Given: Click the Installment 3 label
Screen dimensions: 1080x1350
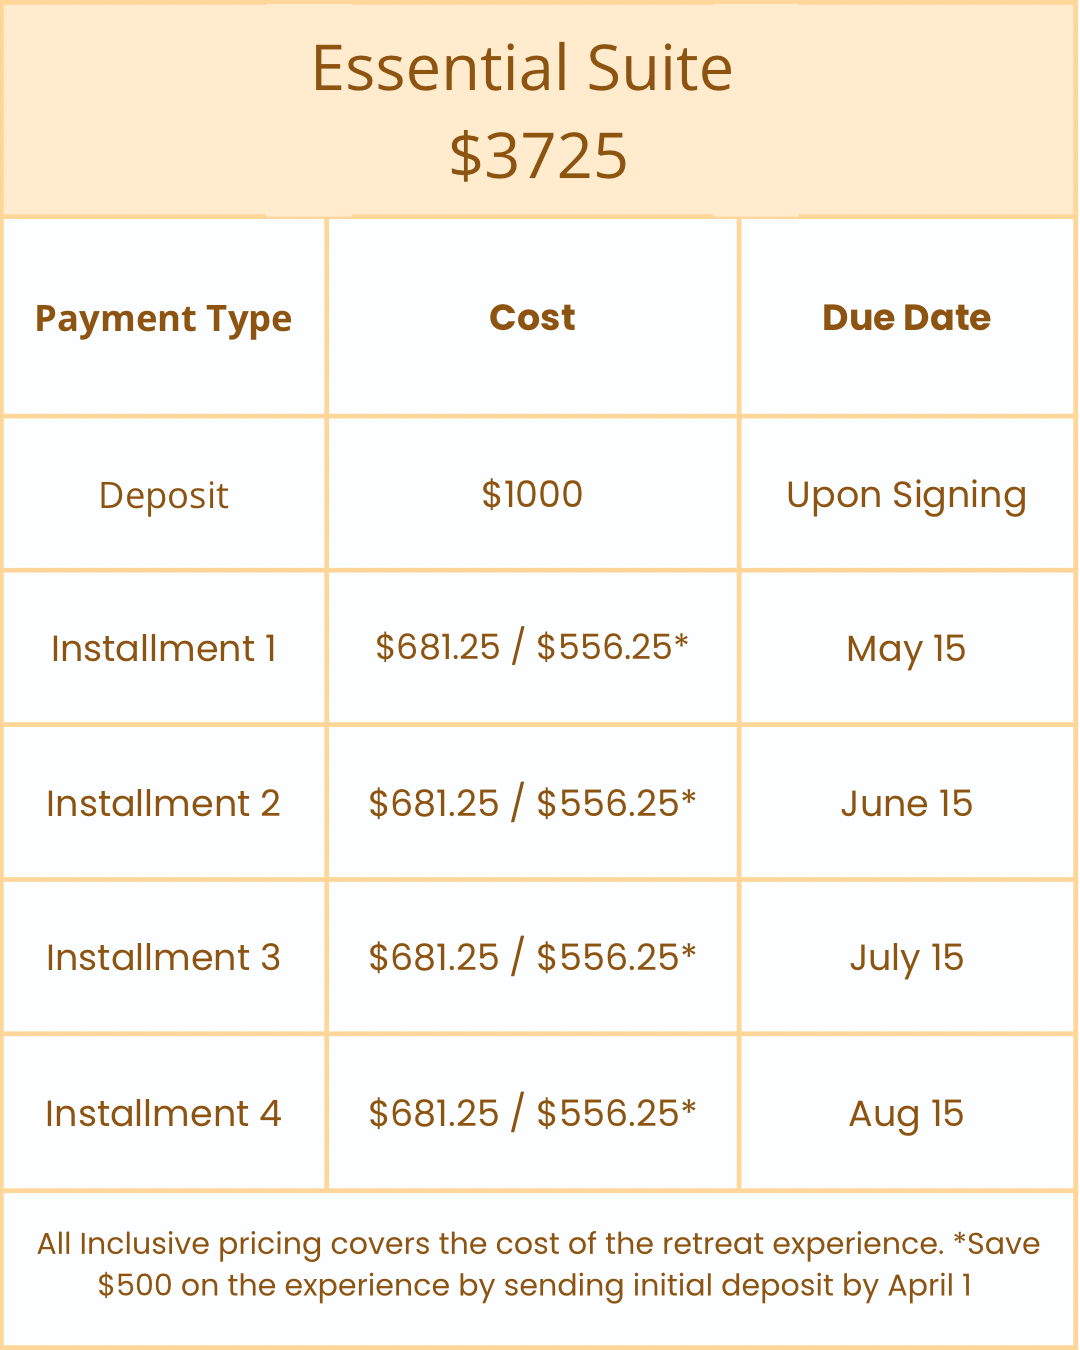Looking at the screenshot, I should pyautogui.click(x=163, y=957).
